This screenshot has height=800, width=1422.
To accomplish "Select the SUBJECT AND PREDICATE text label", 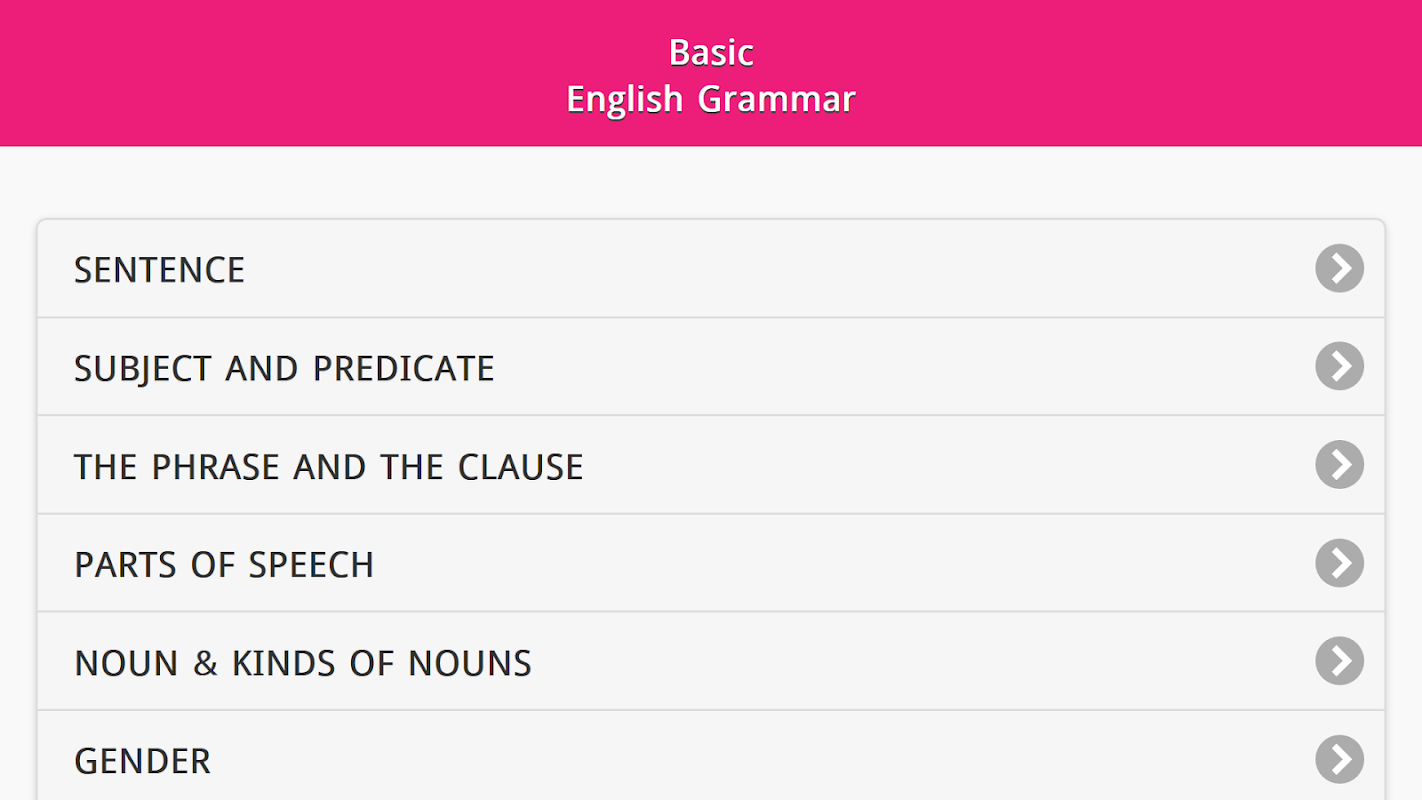I will [x=284, y=368].
